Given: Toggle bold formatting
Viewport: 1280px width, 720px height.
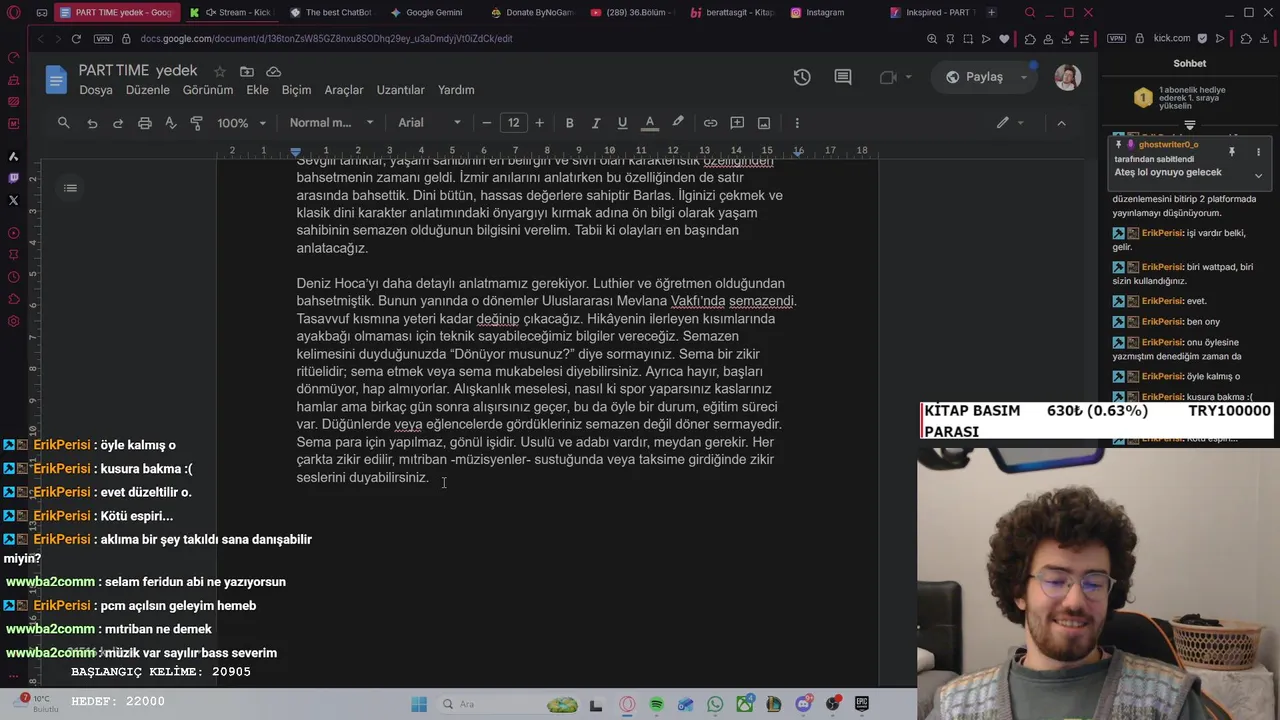Looking at the screenshot, I should (x=570, y=123).
